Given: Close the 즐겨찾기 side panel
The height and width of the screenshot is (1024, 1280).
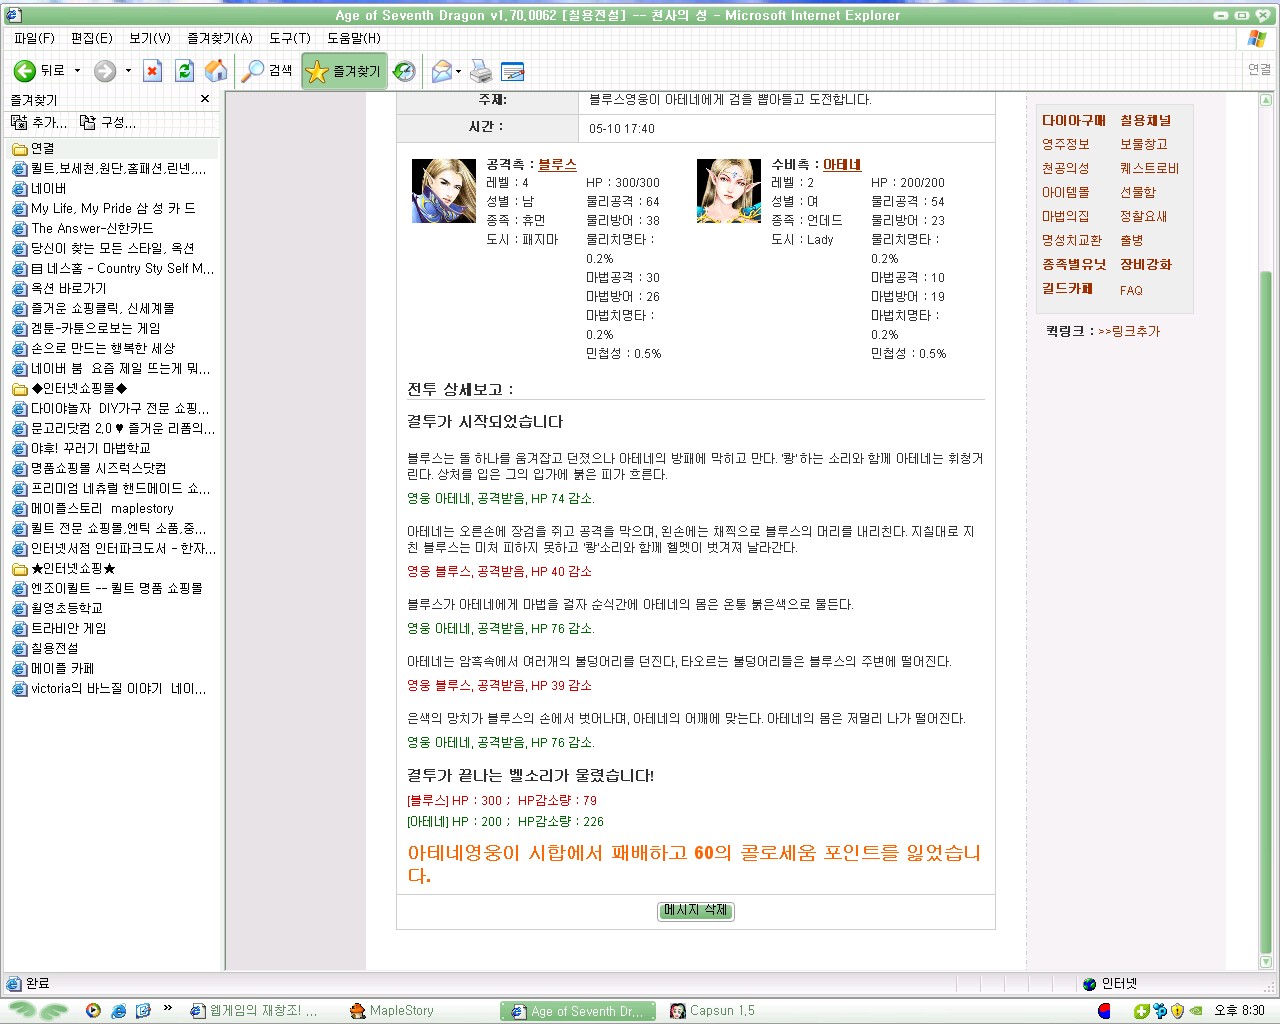Looking at the screenshot, I should point(205,99).
